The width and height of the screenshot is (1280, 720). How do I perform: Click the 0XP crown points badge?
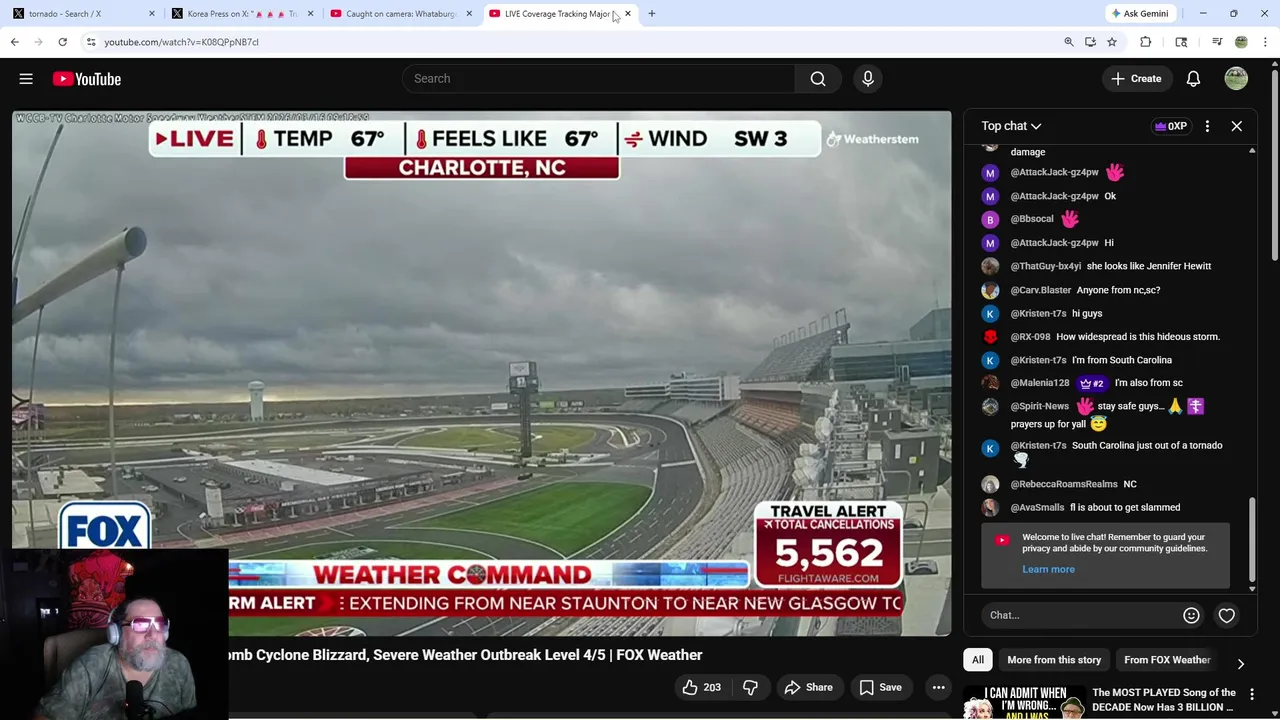coord(1170,126)
